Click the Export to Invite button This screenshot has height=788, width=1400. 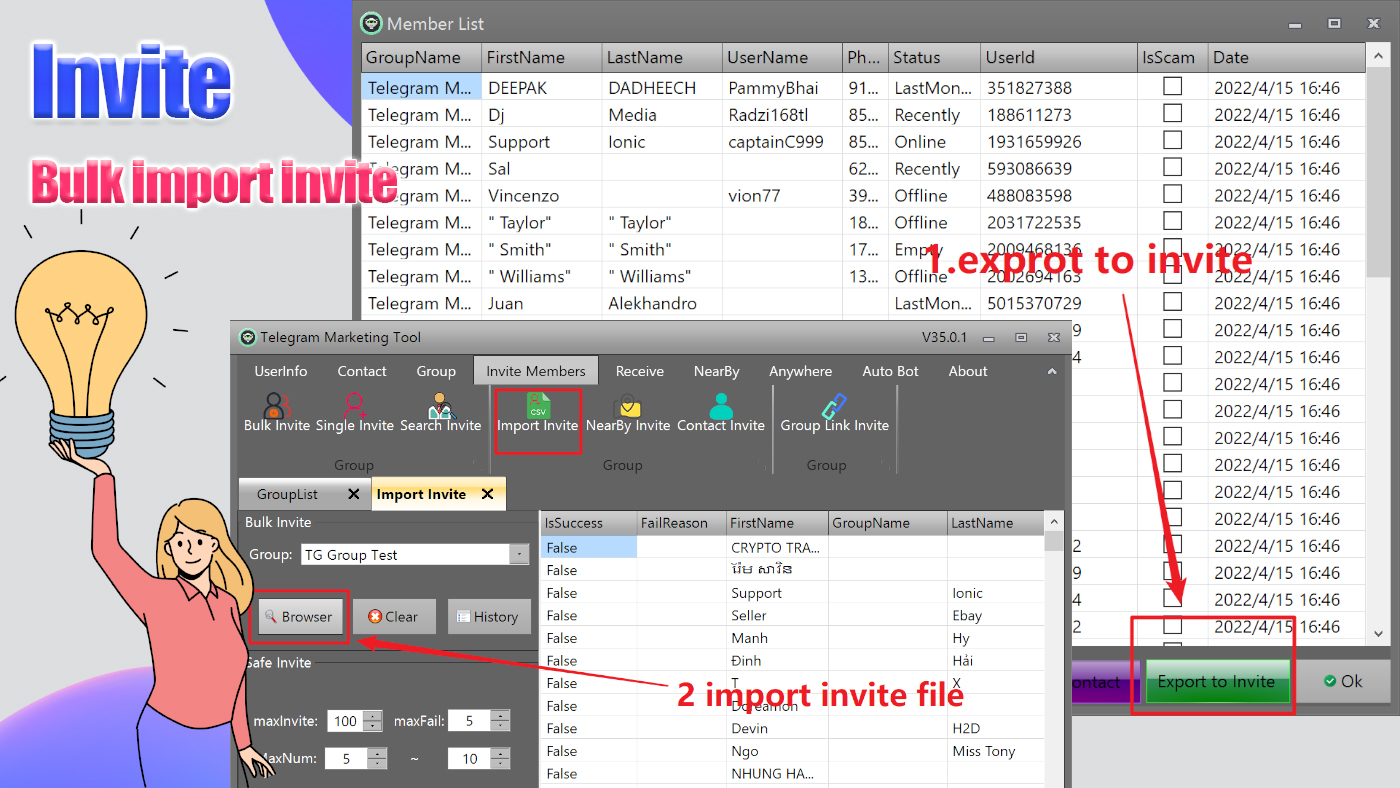[1216, 681]
